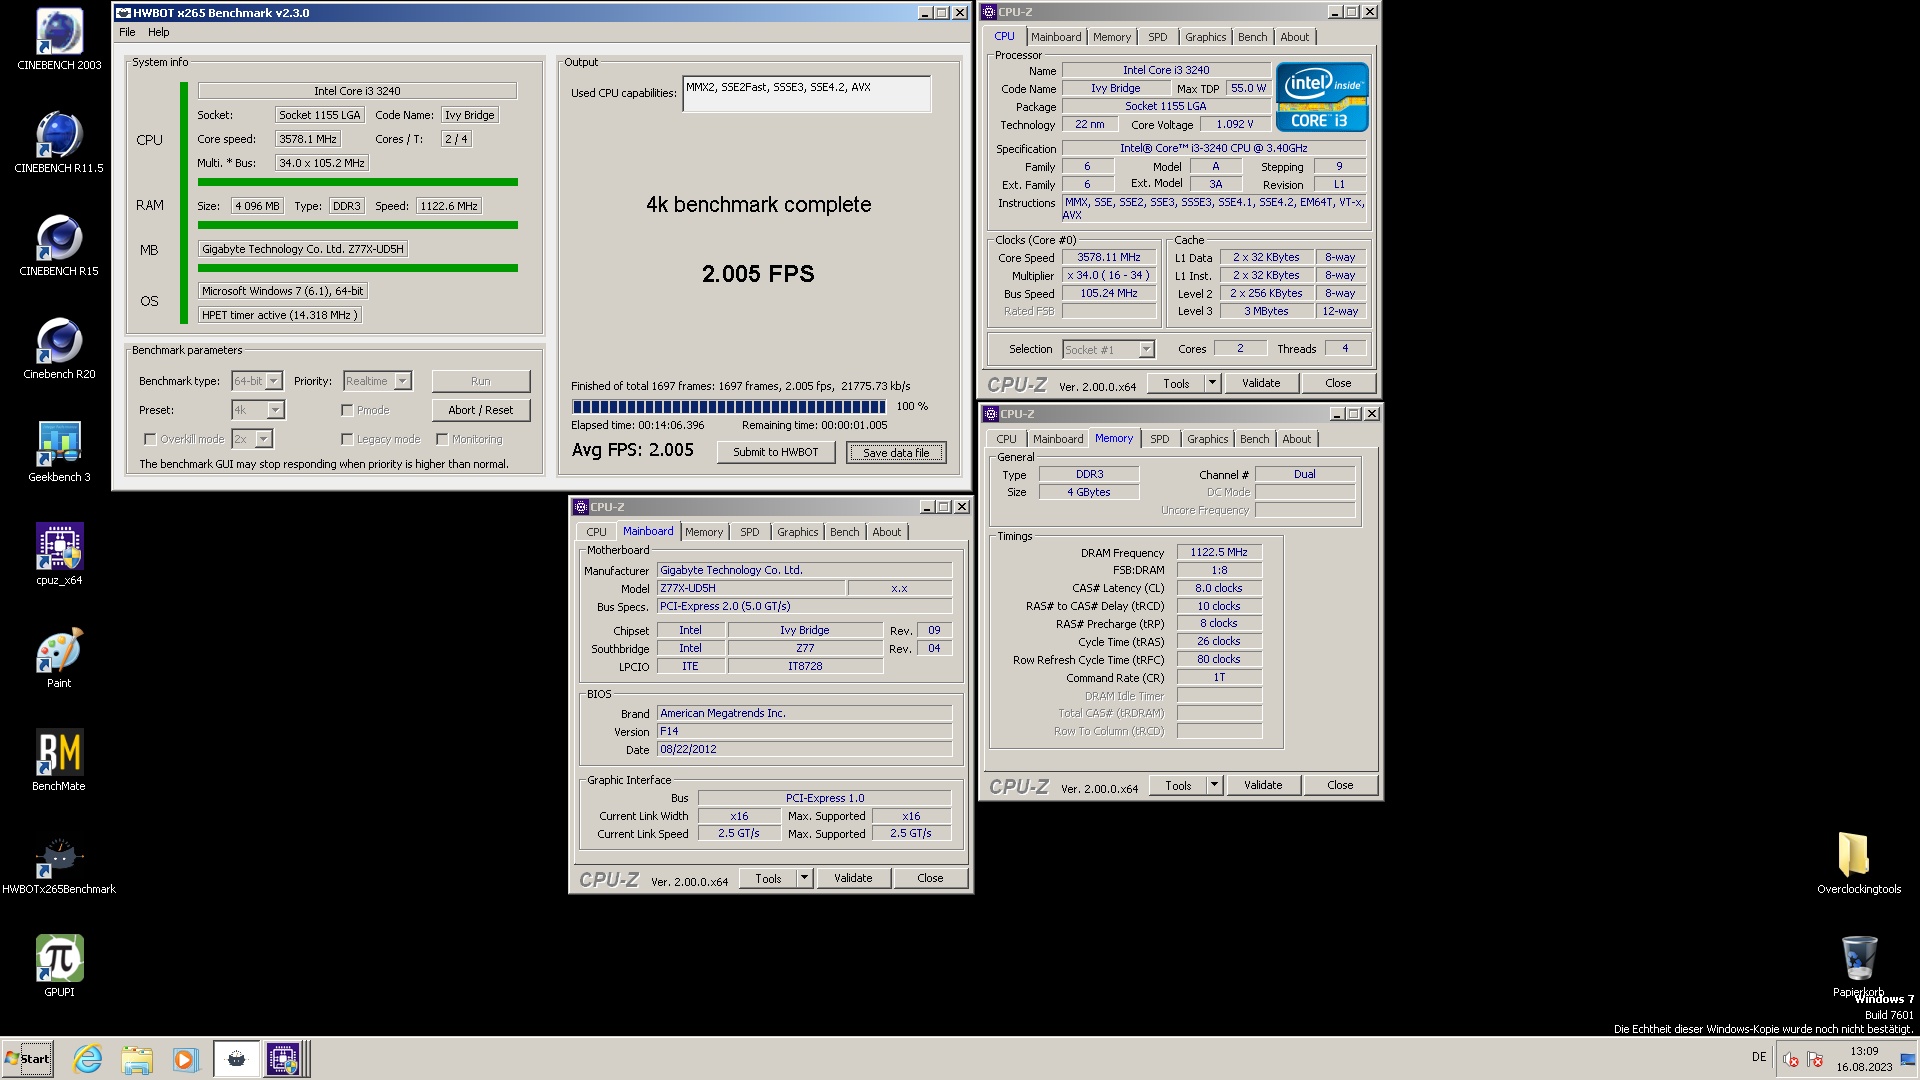Click Close in Memory CPU-Z window
Viewport: 1920px width, 1080px height.
coord(1340,785)
